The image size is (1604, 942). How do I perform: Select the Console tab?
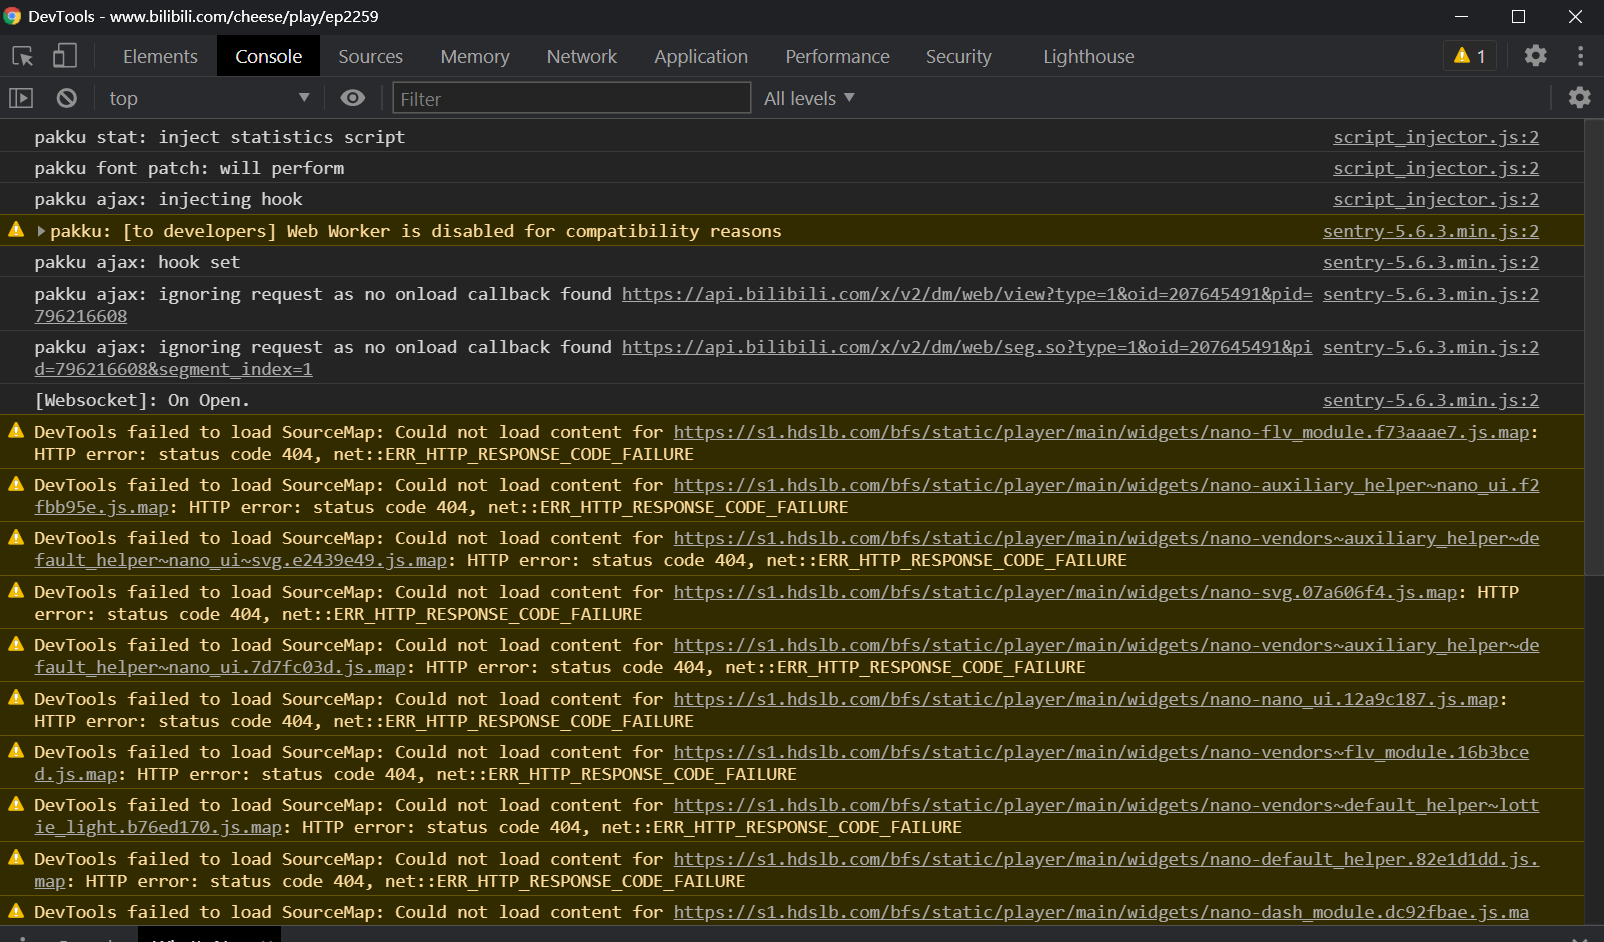(268, 56)
